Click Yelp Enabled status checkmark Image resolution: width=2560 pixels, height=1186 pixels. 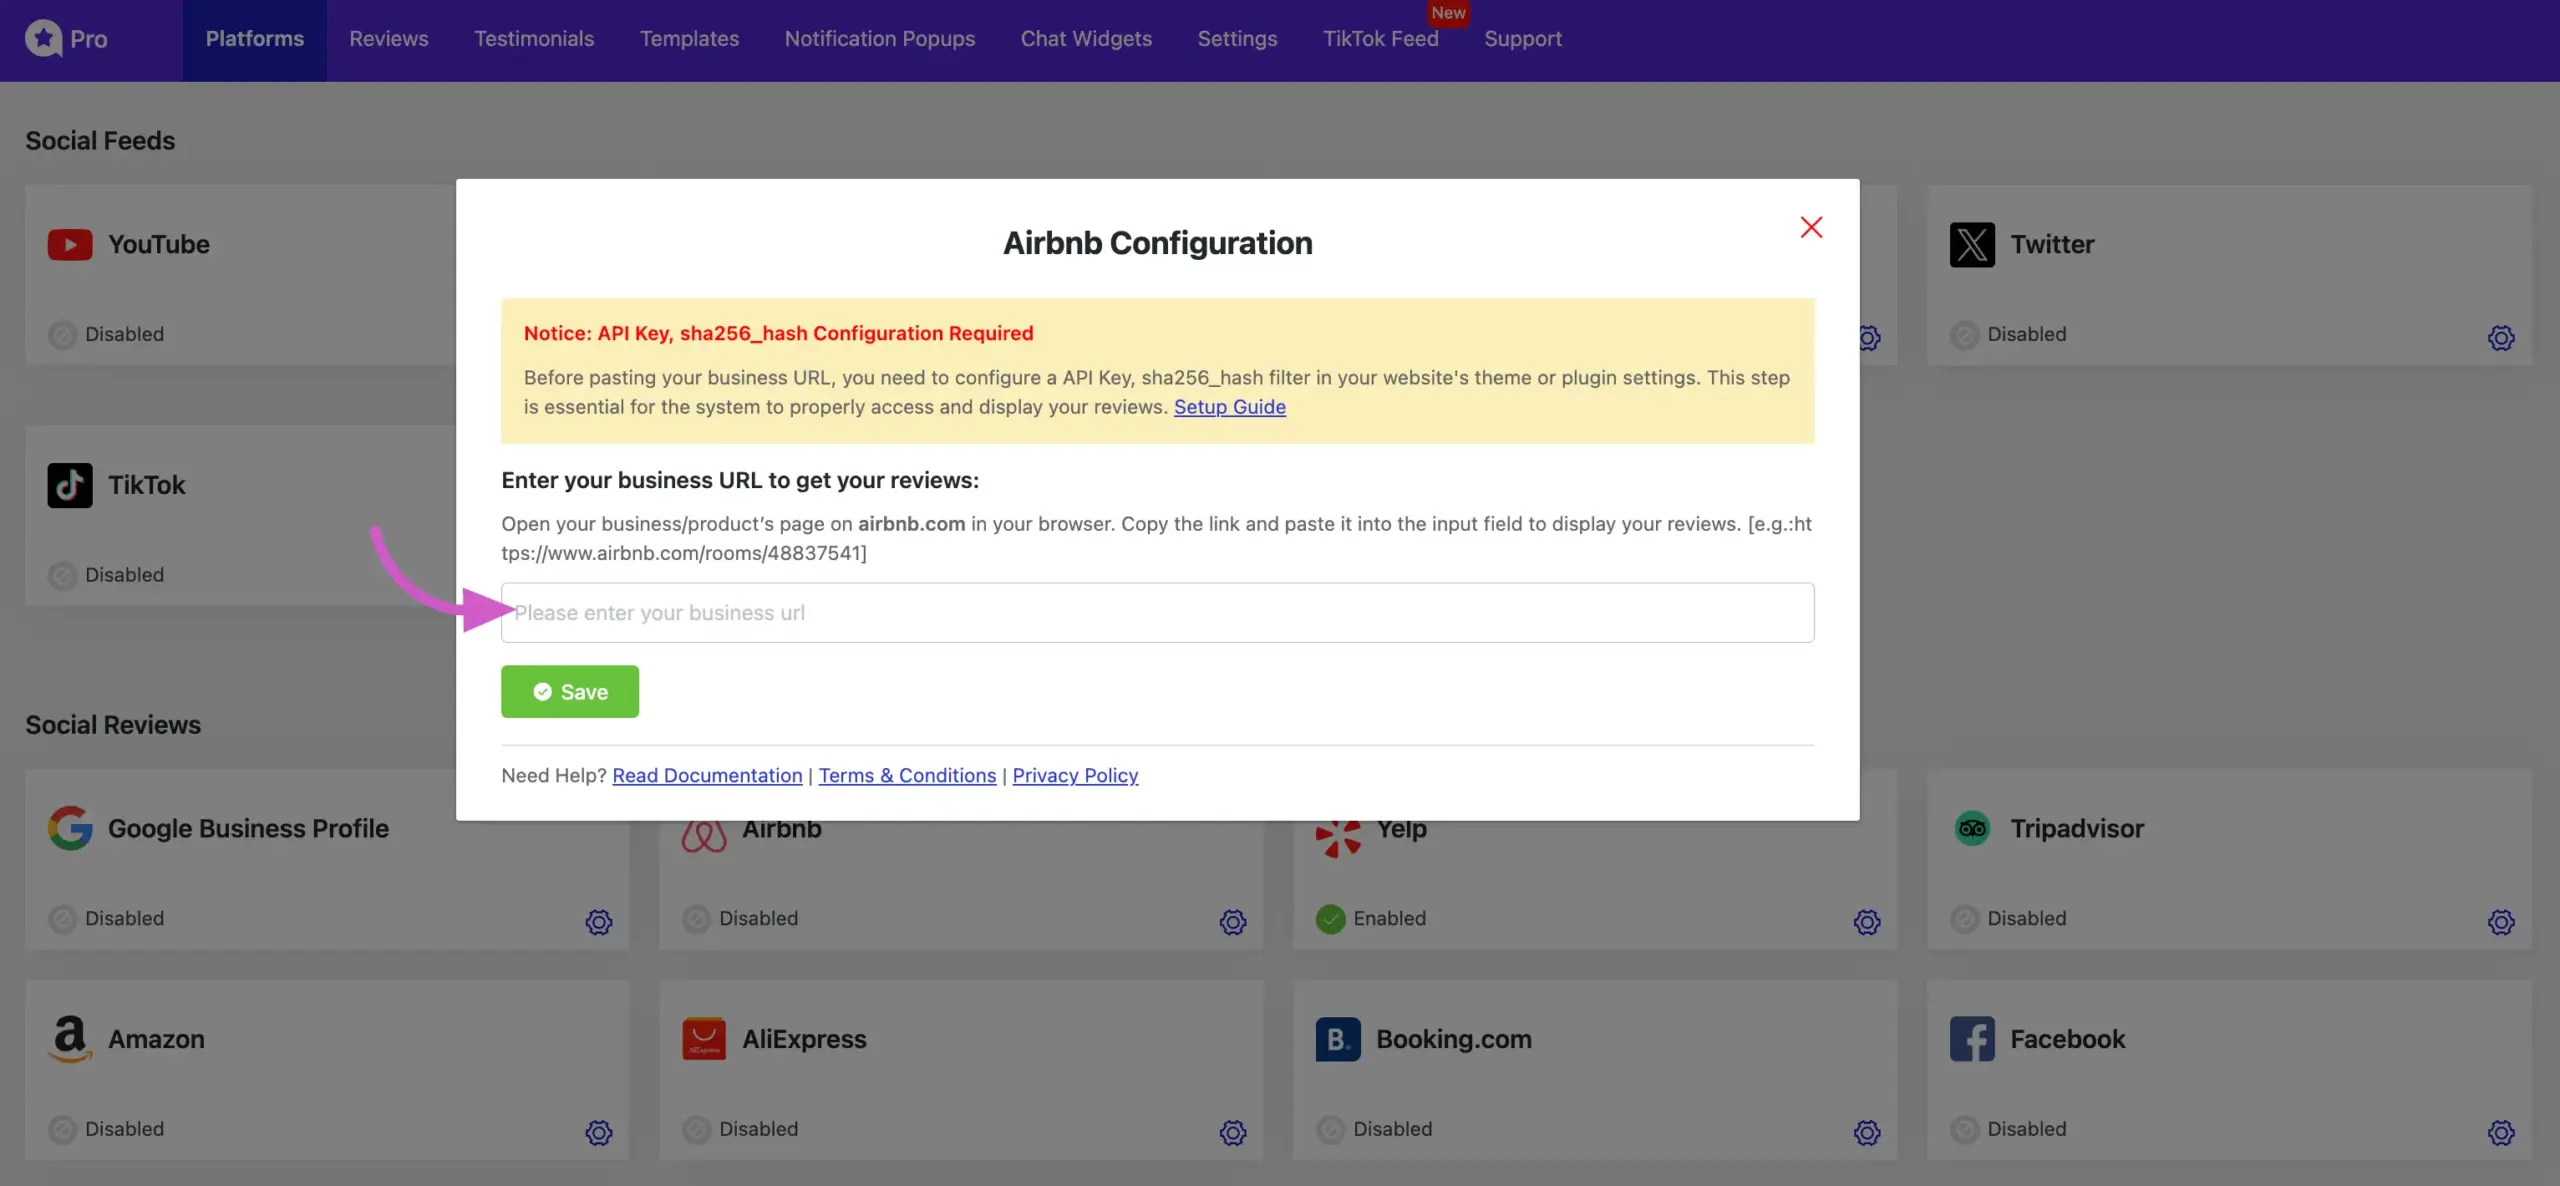(1330, 918)
